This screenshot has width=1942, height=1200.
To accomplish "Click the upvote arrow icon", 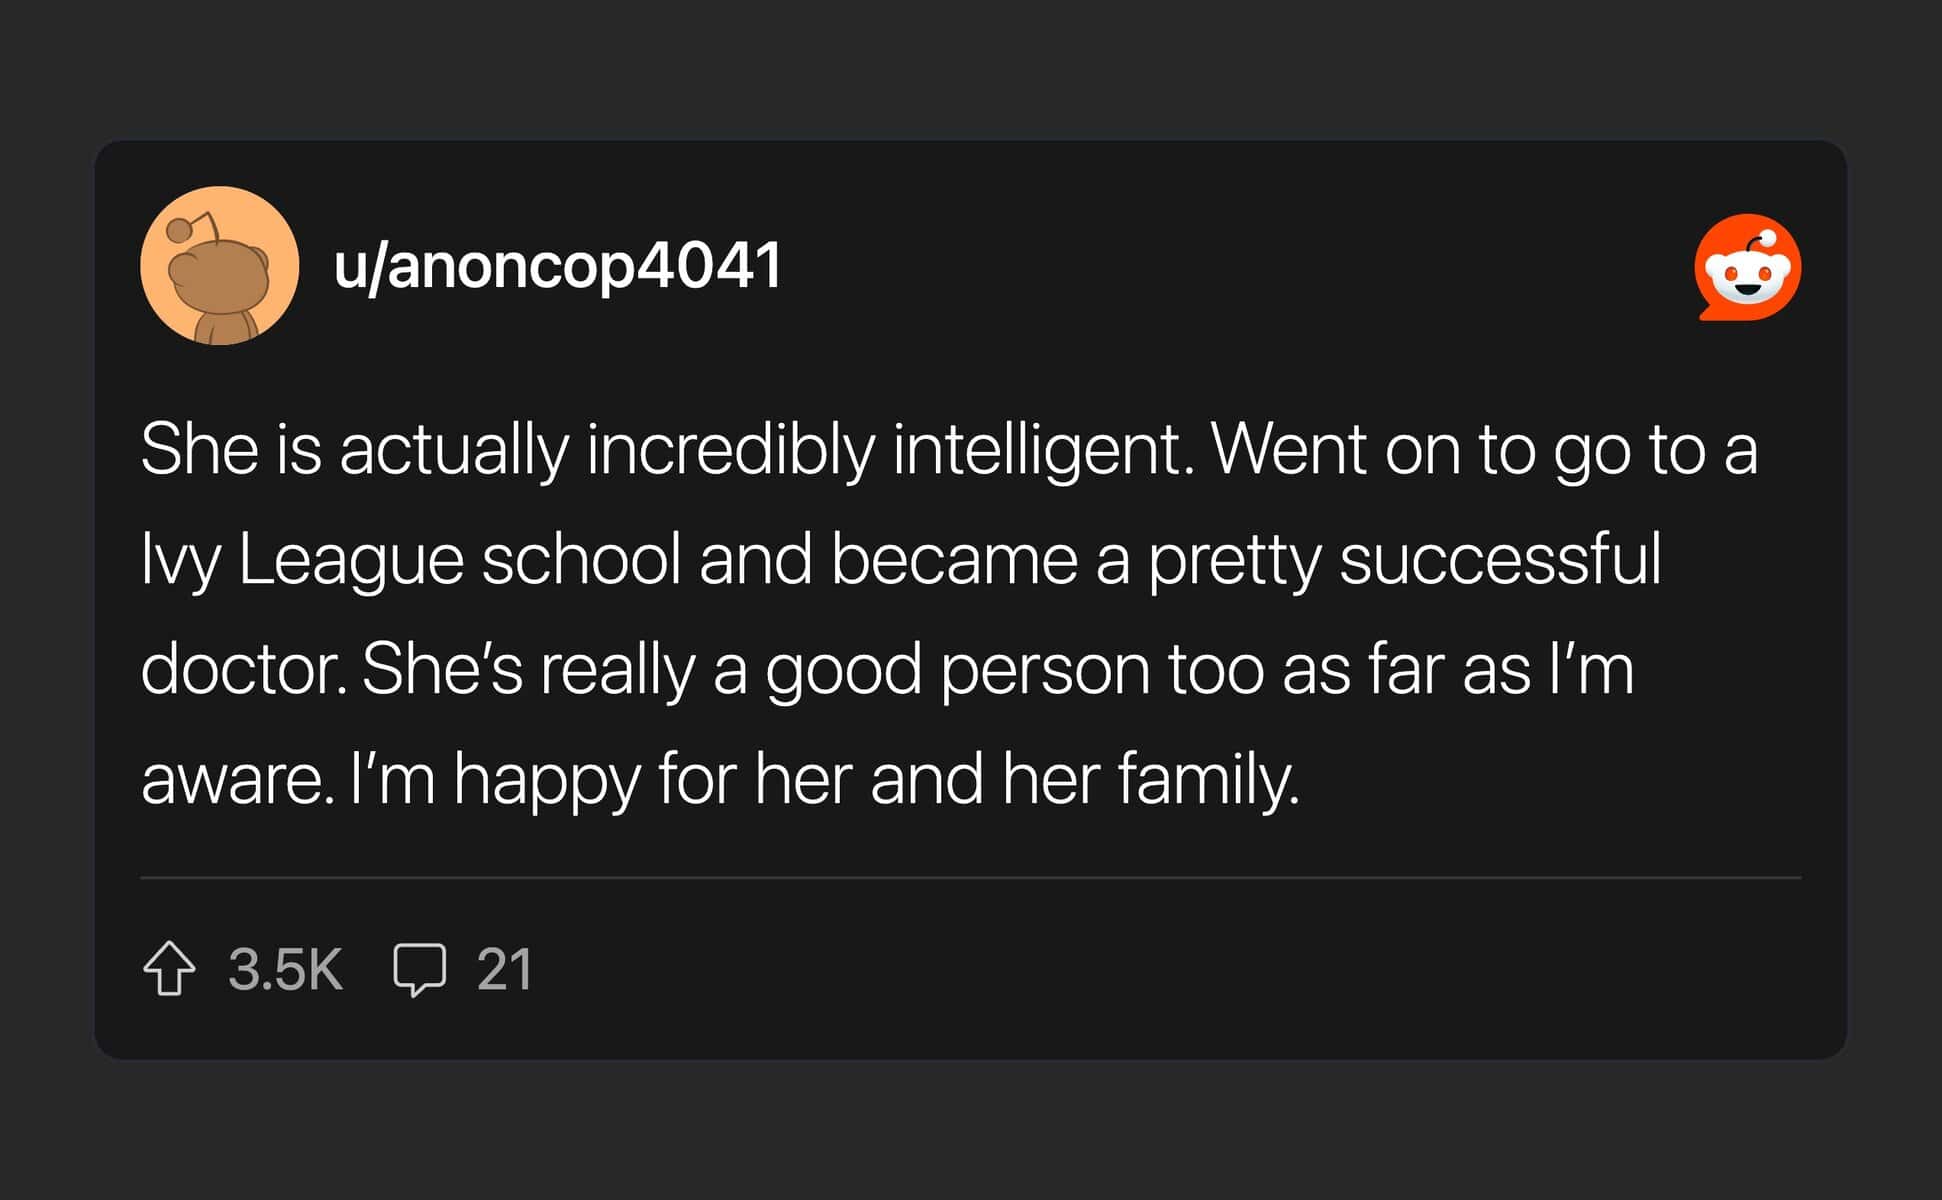I will click(x=169, y=968).
